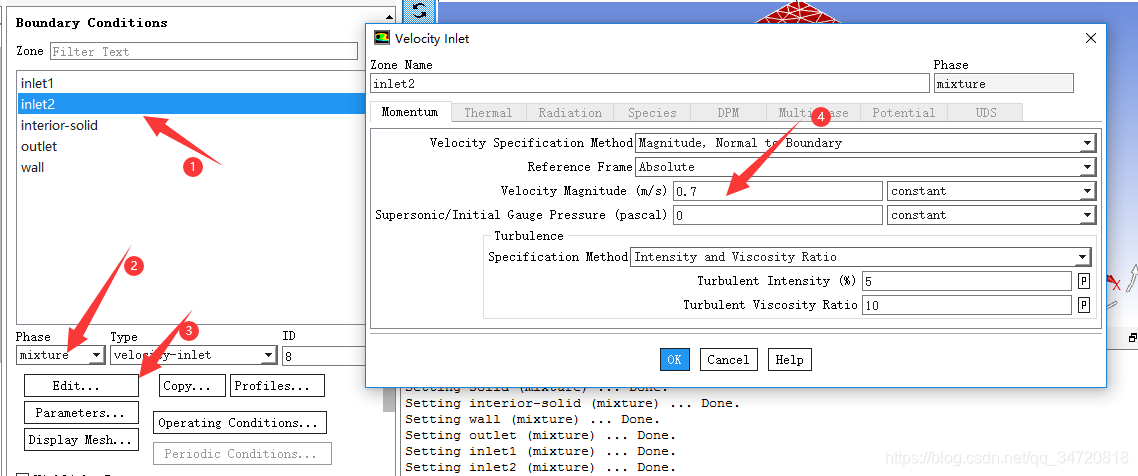Click the Edit... button
Viewport: 1138px width, 476px height.
81,386
